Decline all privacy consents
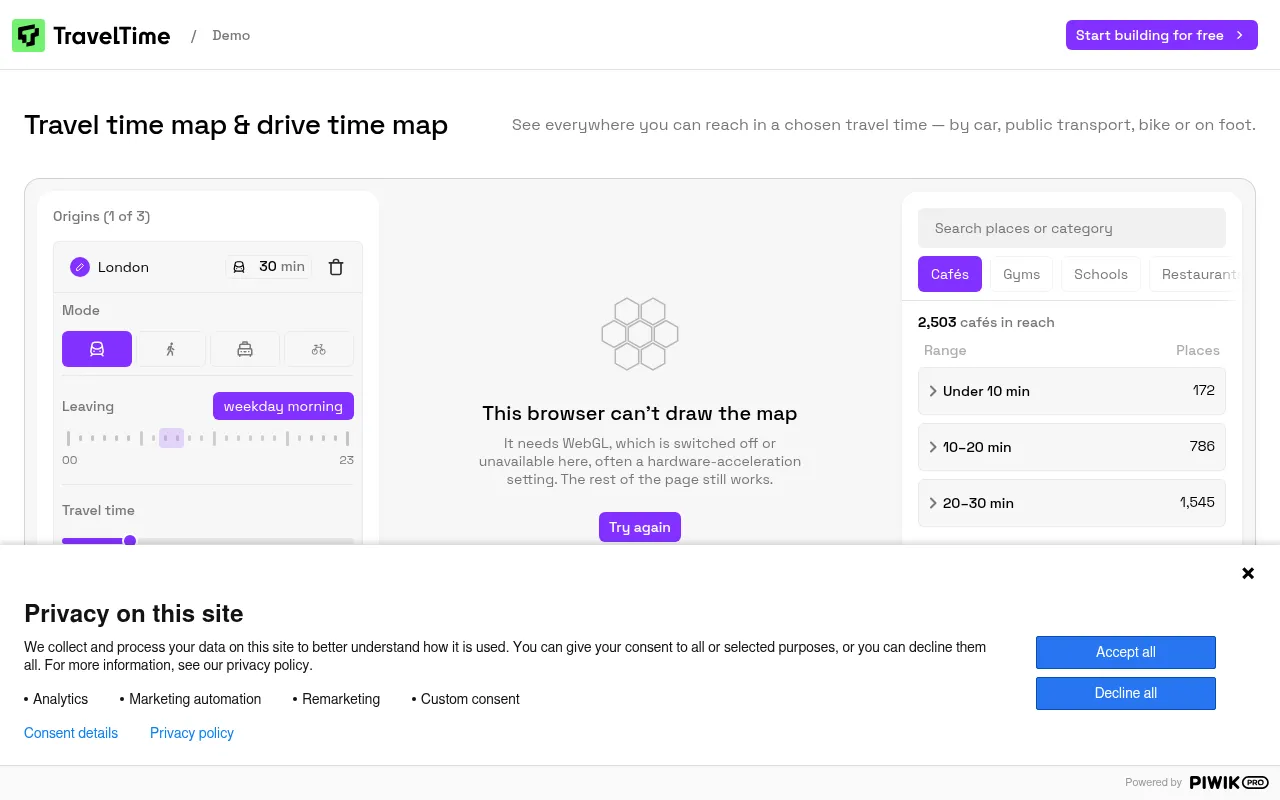1280x800 pixels. 1126,693
